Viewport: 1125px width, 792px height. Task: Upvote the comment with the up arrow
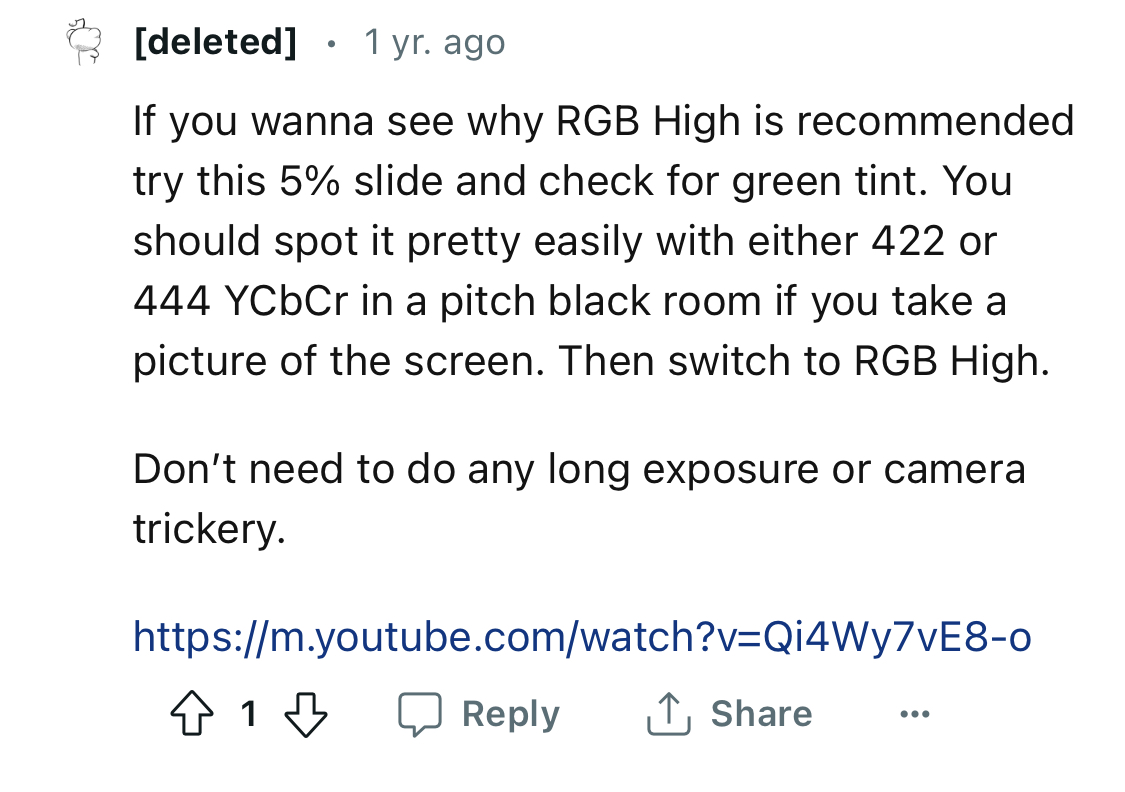tap(192, 713)
